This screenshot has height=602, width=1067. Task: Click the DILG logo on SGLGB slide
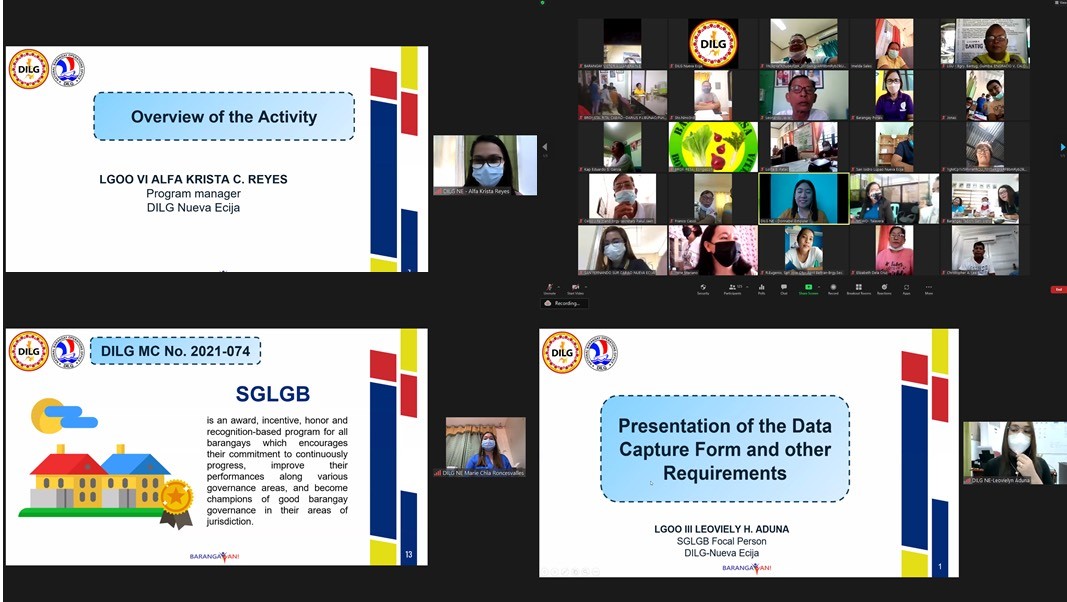click(29, 351)
